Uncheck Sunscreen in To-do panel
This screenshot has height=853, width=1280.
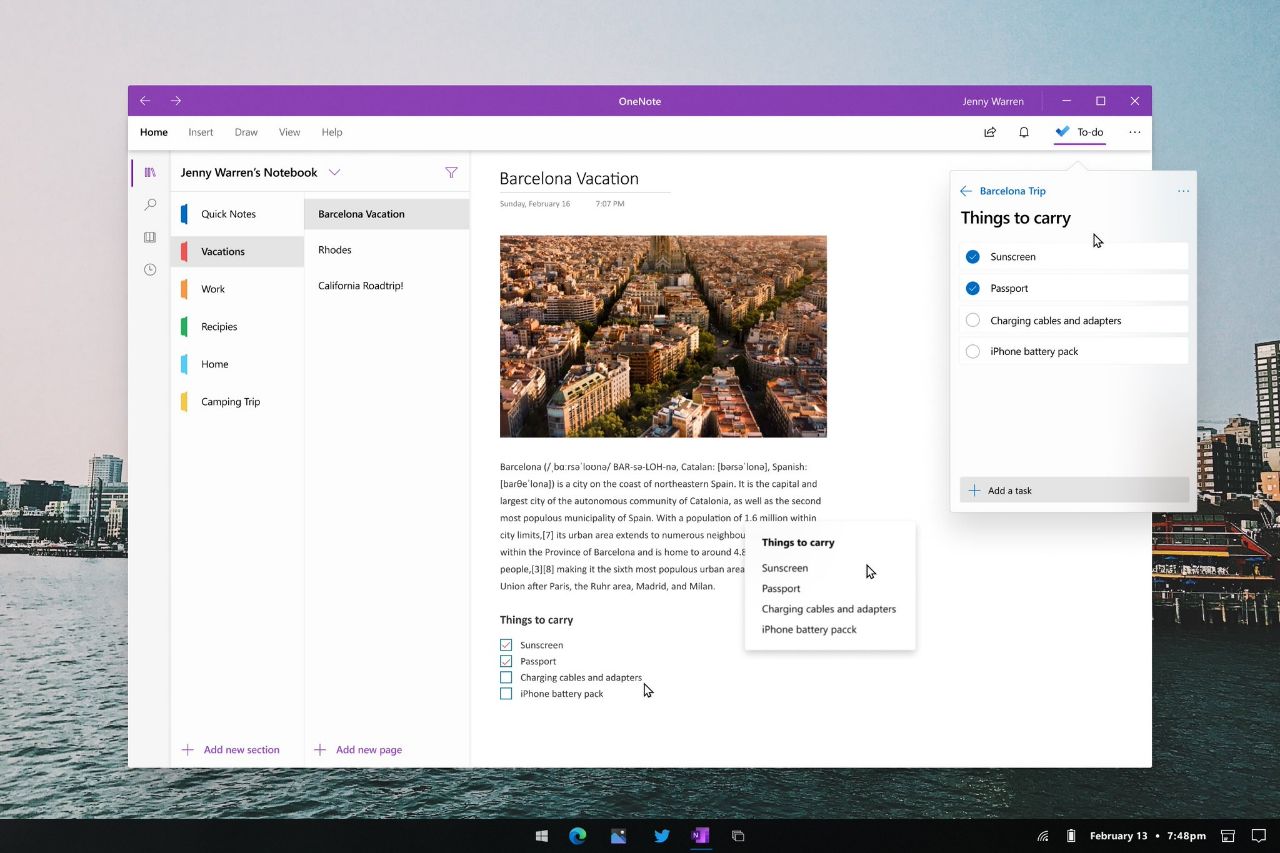click(973, 257)
